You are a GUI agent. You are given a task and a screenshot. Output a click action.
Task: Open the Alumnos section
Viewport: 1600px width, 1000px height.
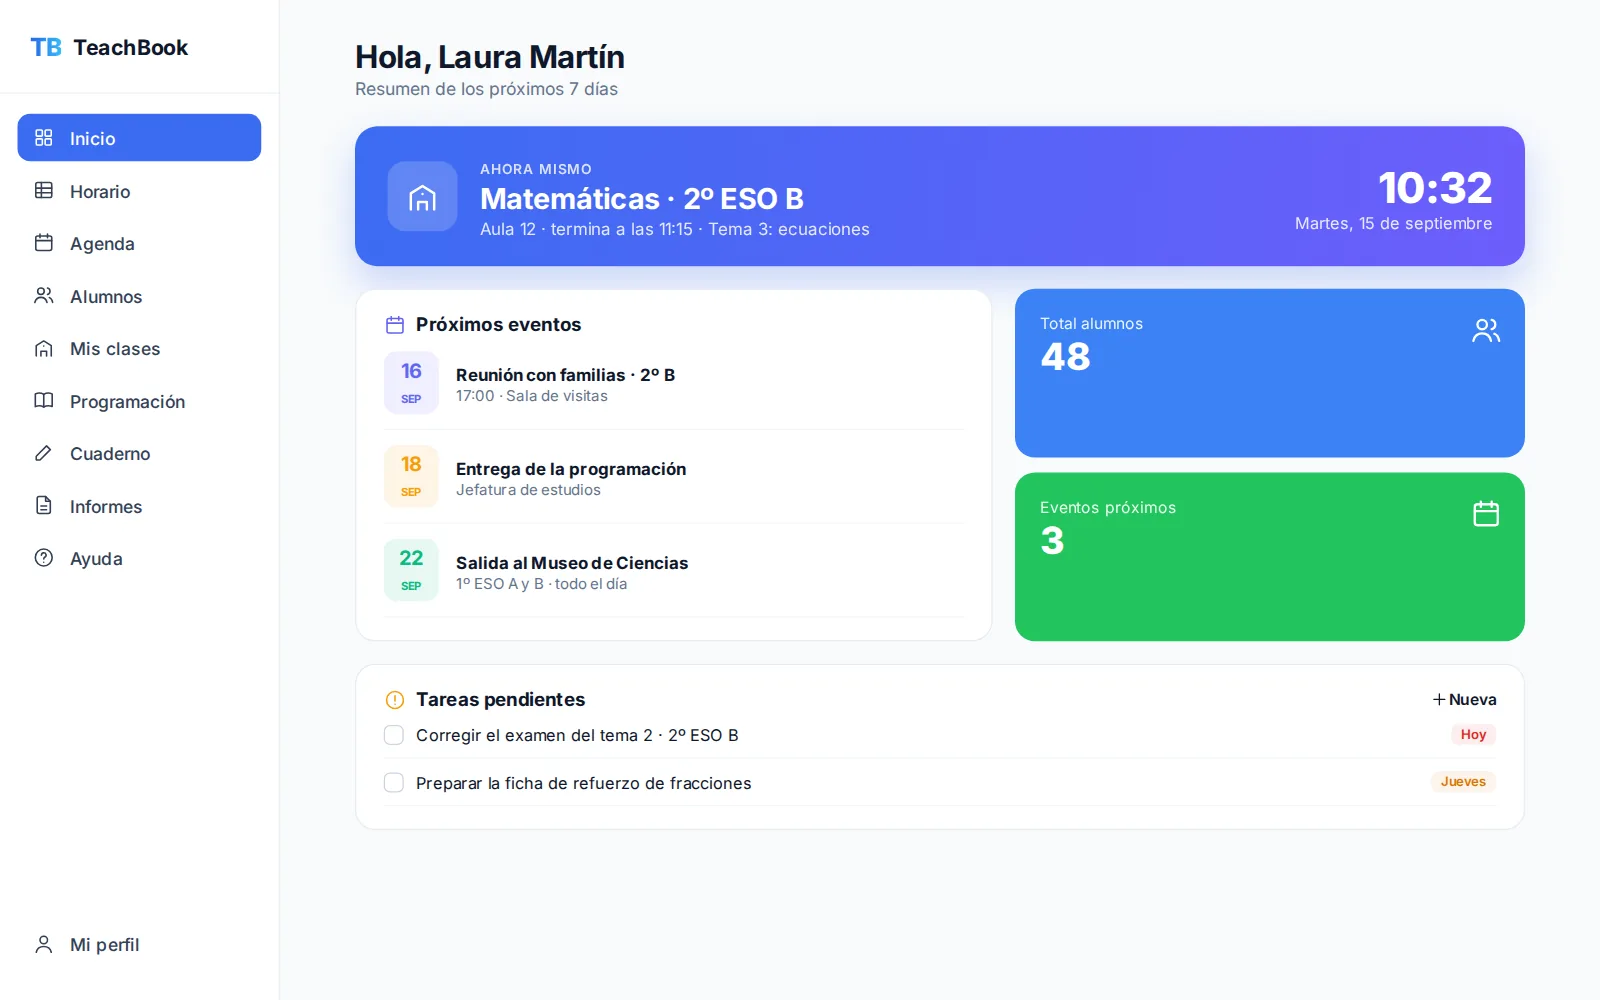coord(139,296)
